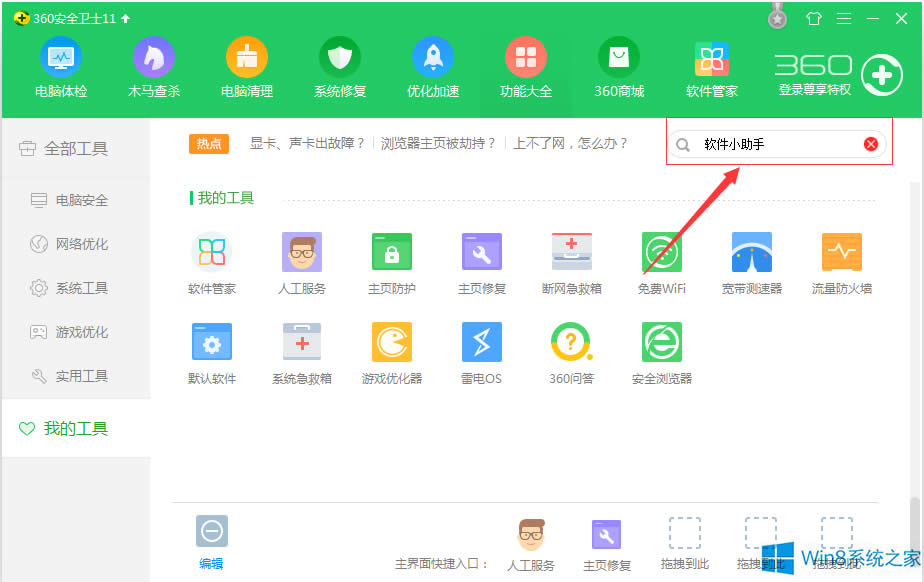
Task: Select 全部工具 in sidebar
Action: [75, 148]
